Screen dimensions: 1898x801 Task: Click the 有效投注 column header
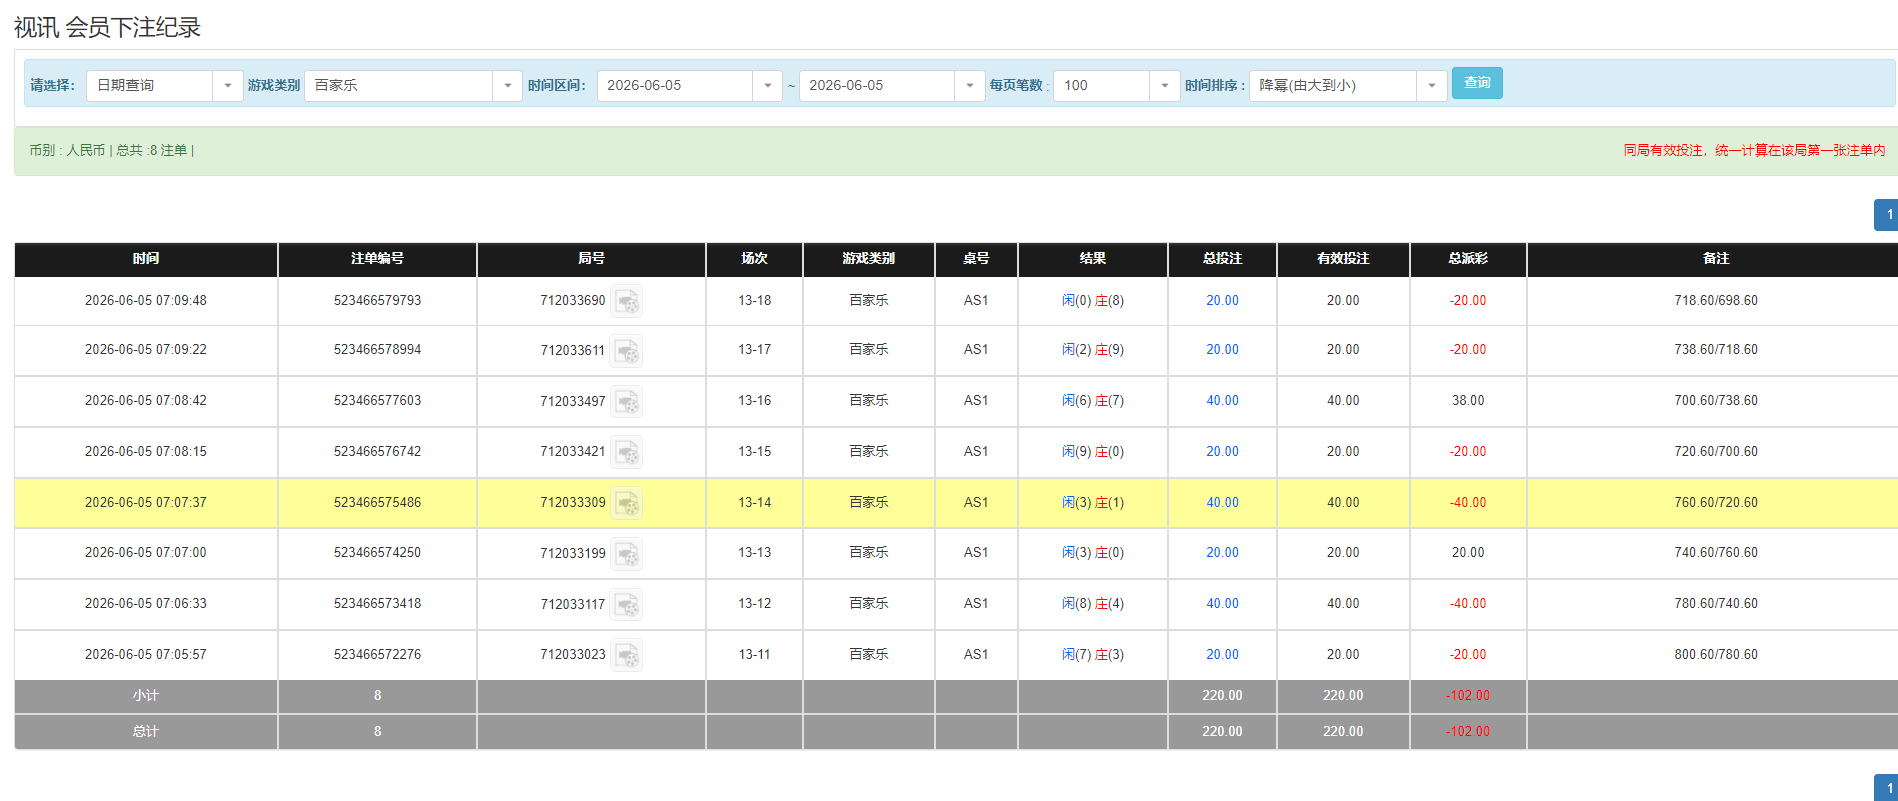pyautogui.click(x=1343, y=259)
